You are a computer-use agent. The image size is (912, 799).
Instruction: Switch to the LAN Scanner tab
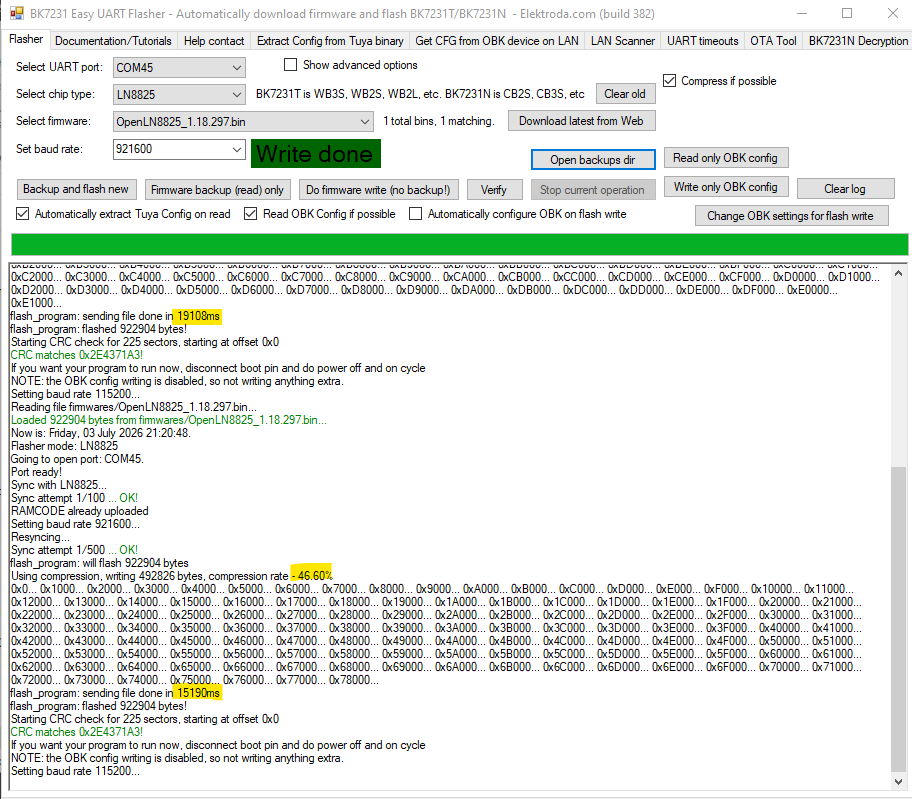click(622, 41)
